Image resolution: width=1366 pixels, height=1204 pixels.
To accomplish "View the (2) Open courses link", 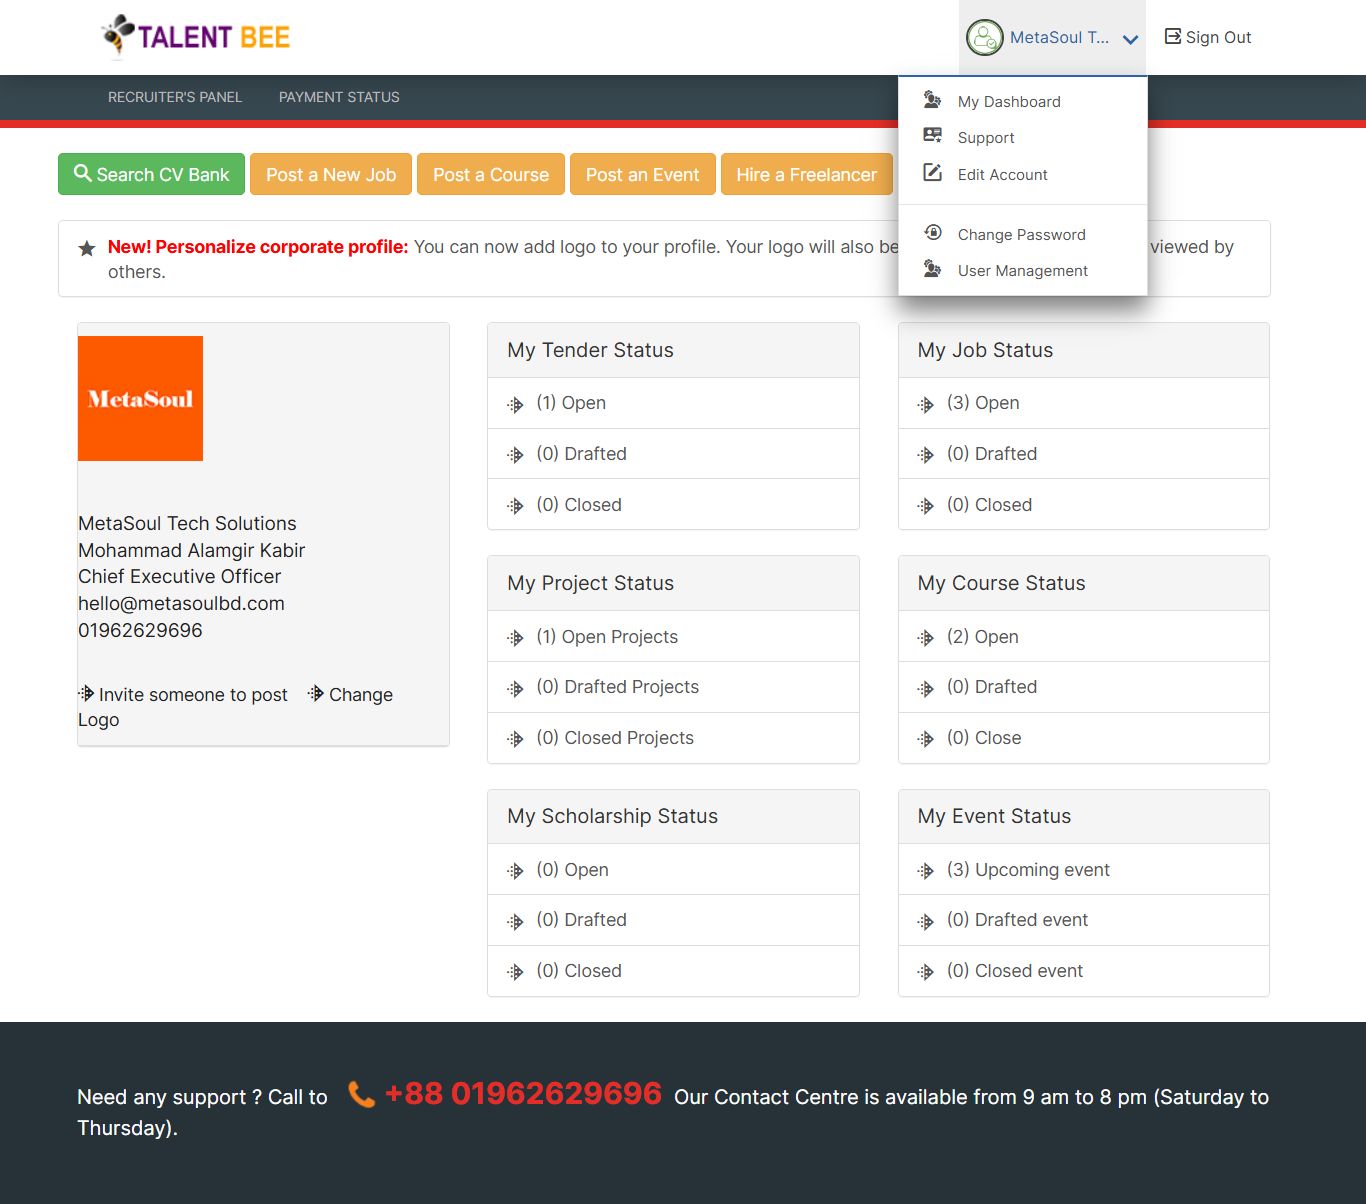I will point(983,637).
